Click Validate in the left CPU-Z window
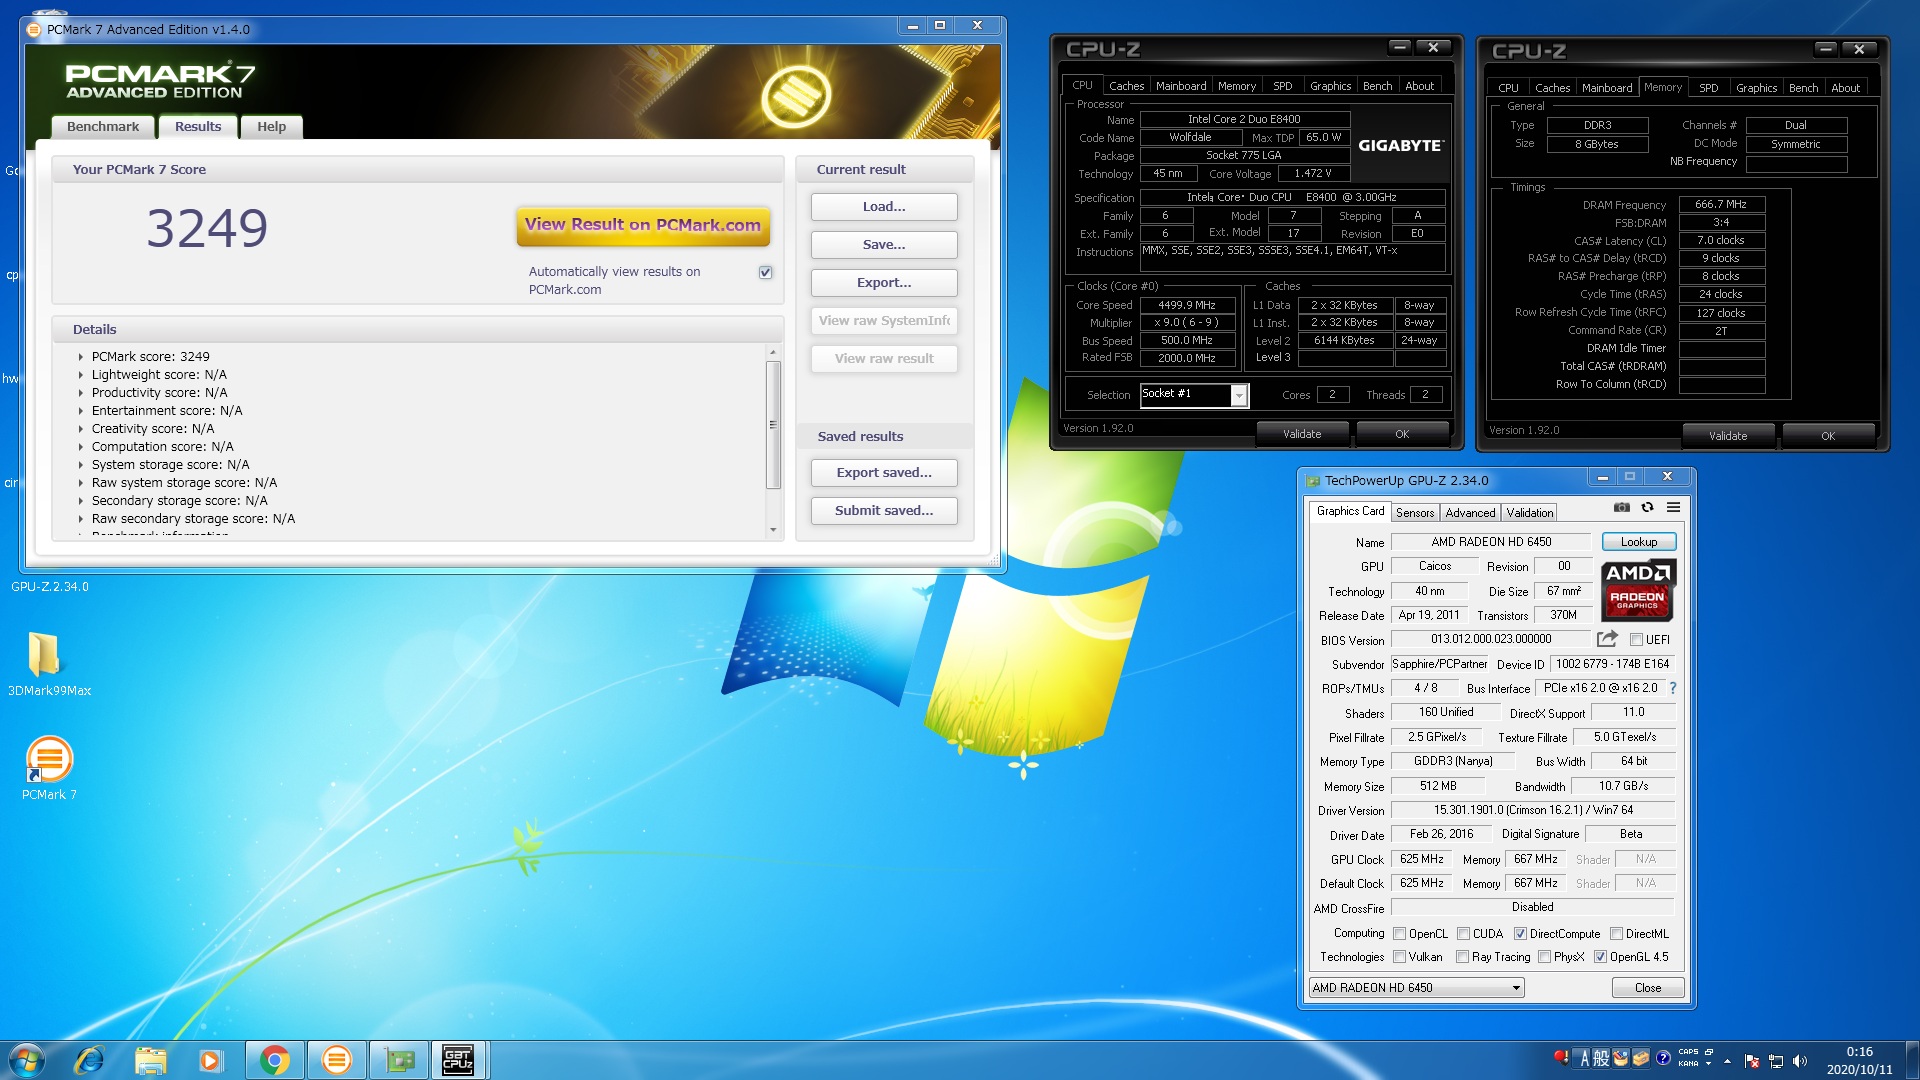 click(1302, 434)
